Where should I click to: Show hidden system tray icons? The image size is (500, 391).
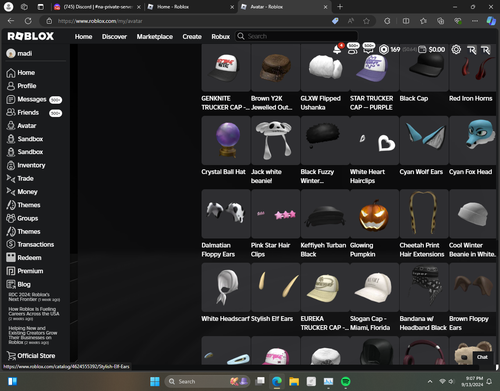coord(430,381)
